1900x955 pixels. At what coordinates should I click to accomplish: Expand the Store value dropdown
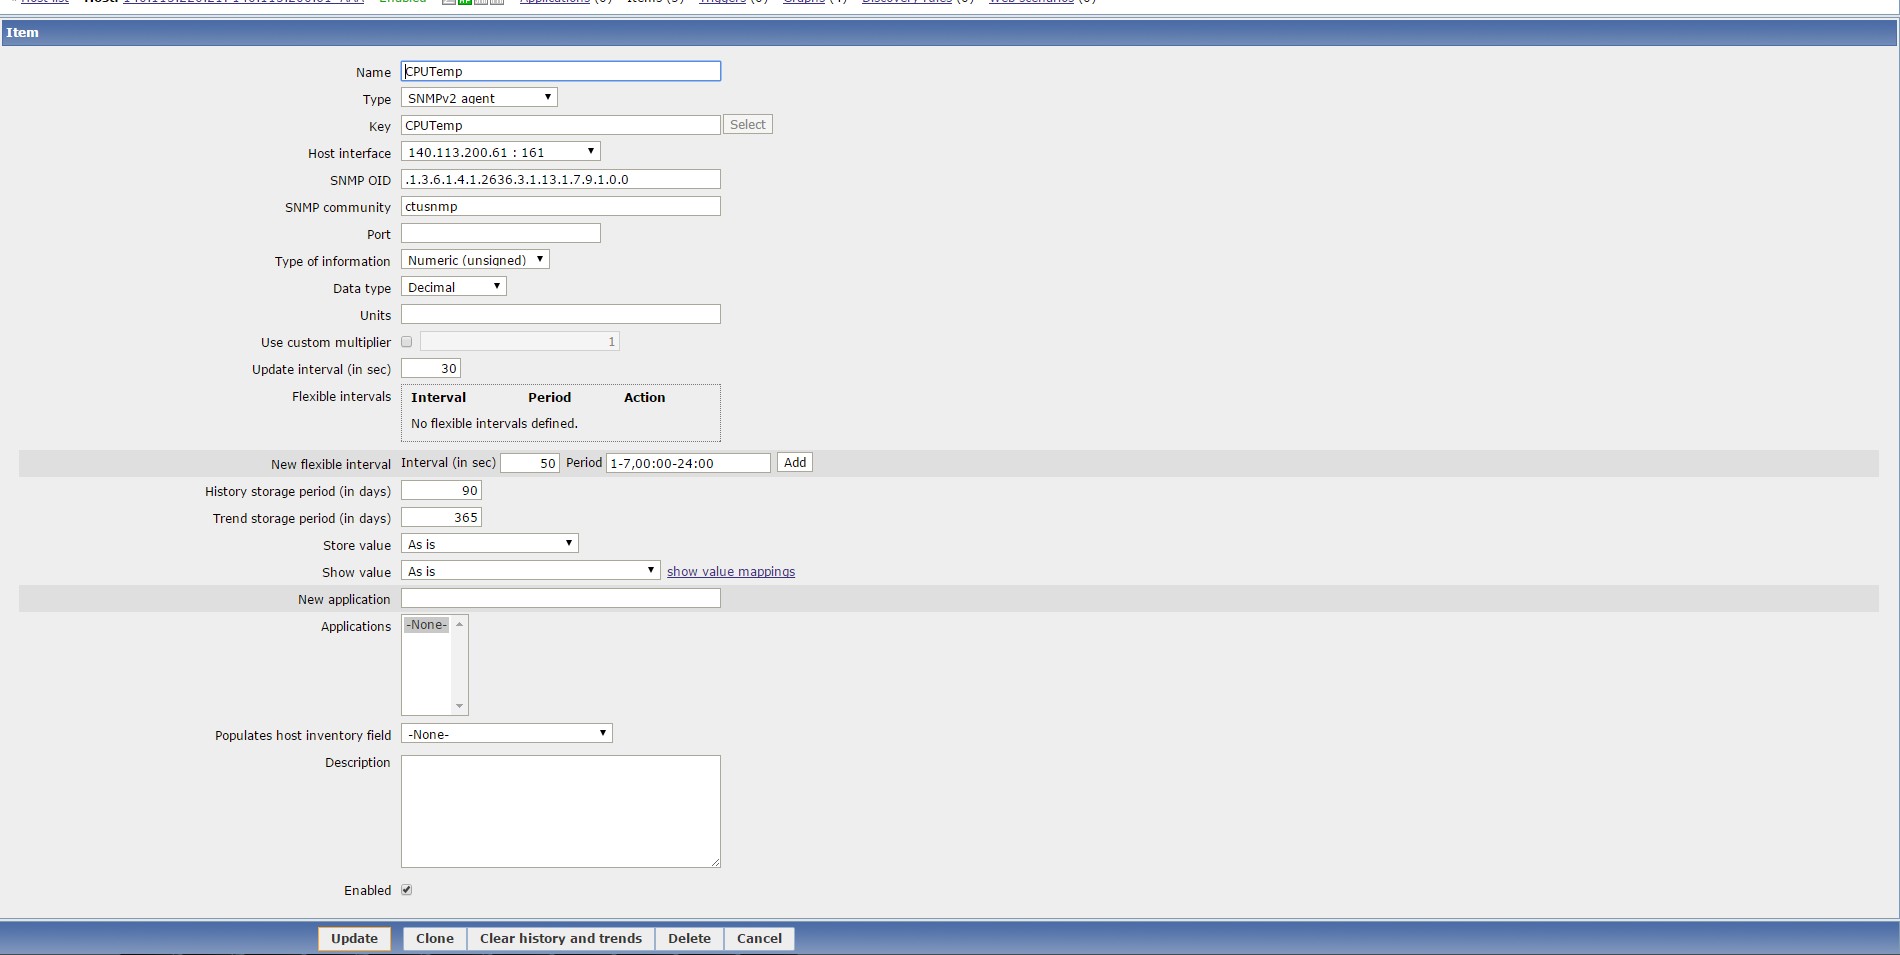click(489, 544)
